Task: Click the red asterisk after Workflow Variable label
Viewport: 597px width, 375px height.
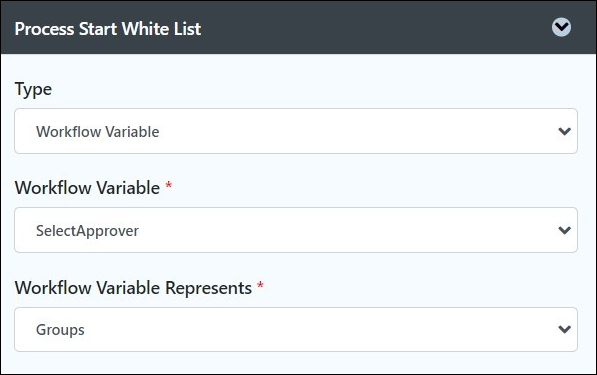Action: click(x=168, y=185)
